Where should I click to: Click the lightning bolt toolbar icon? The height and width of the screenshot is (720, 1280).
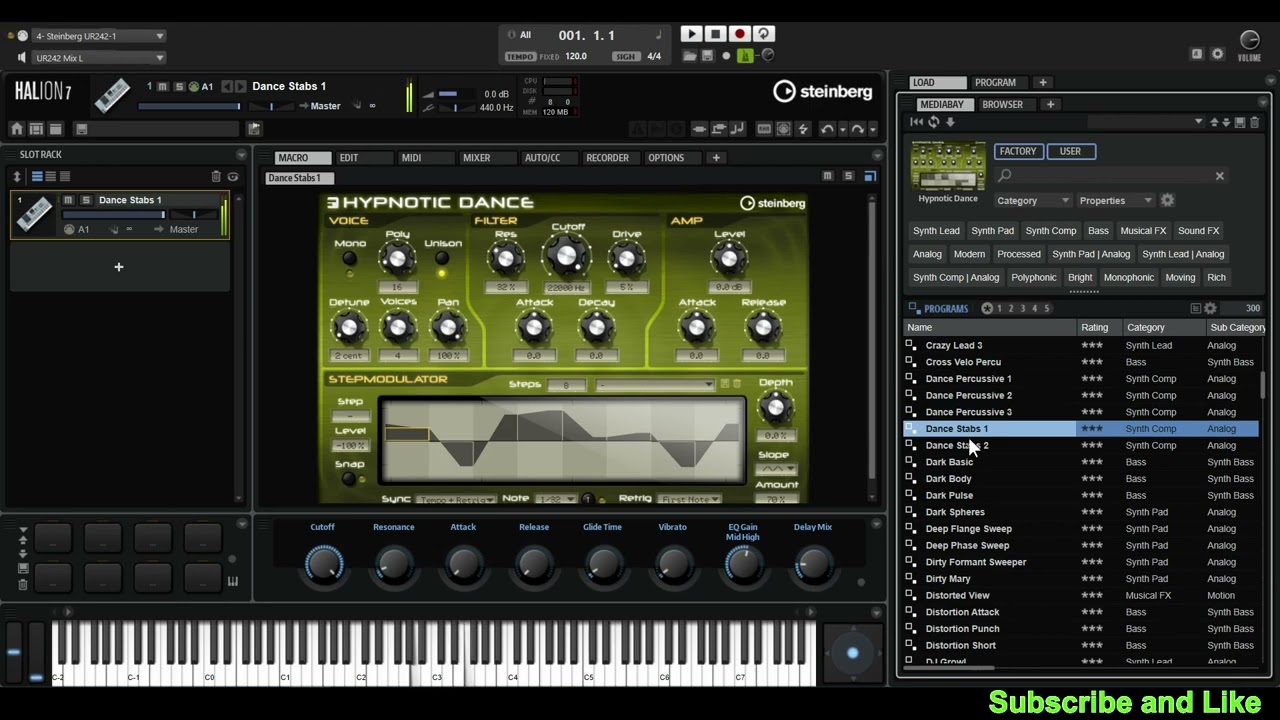pyautogui.click(x=803, y=129)
